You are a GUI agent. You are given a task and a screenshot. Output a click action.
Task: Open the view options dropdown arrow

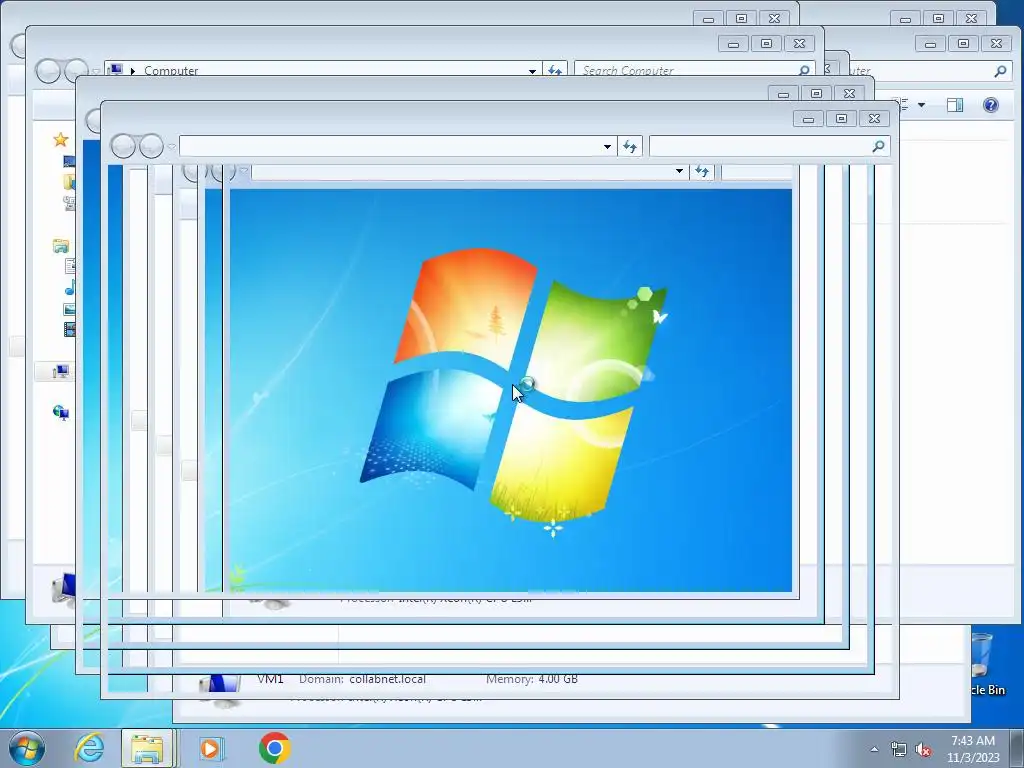921,104
